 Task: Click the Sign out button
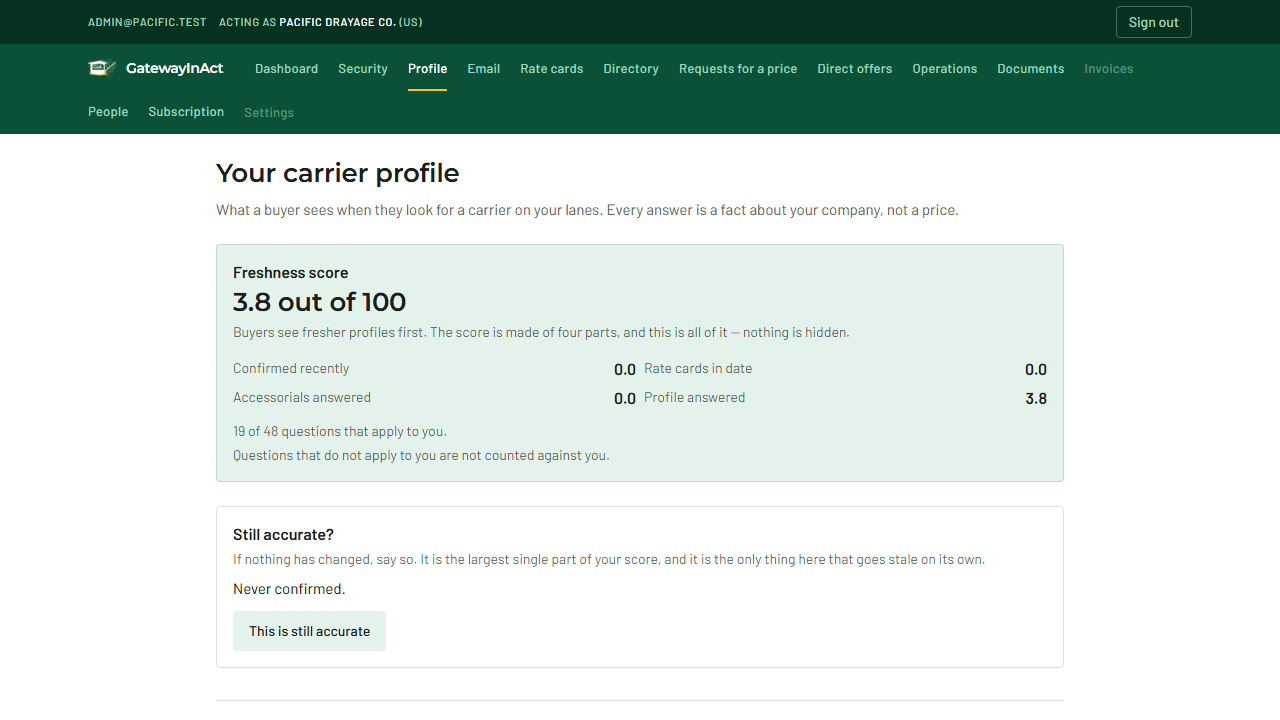pyautogui.click(x=1154, y=22)
